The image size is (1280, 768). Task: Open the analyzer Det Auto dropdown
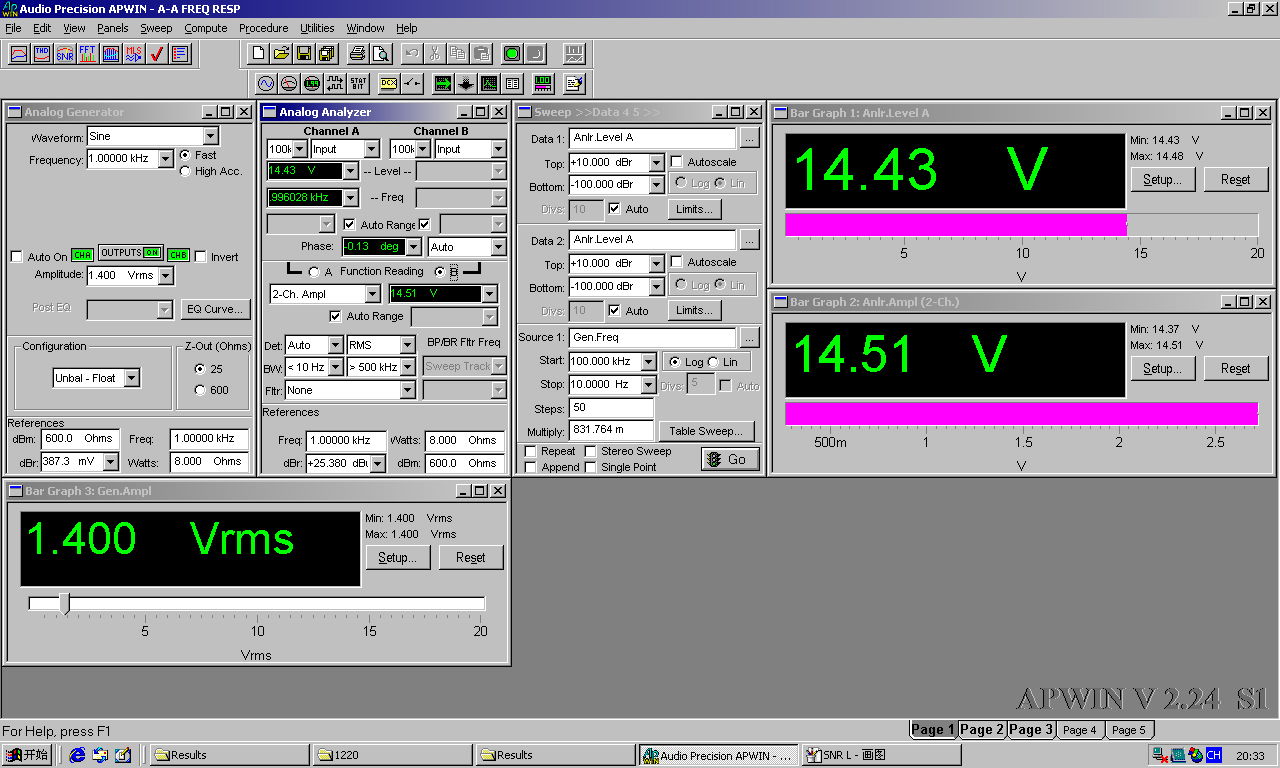(334, 345)
